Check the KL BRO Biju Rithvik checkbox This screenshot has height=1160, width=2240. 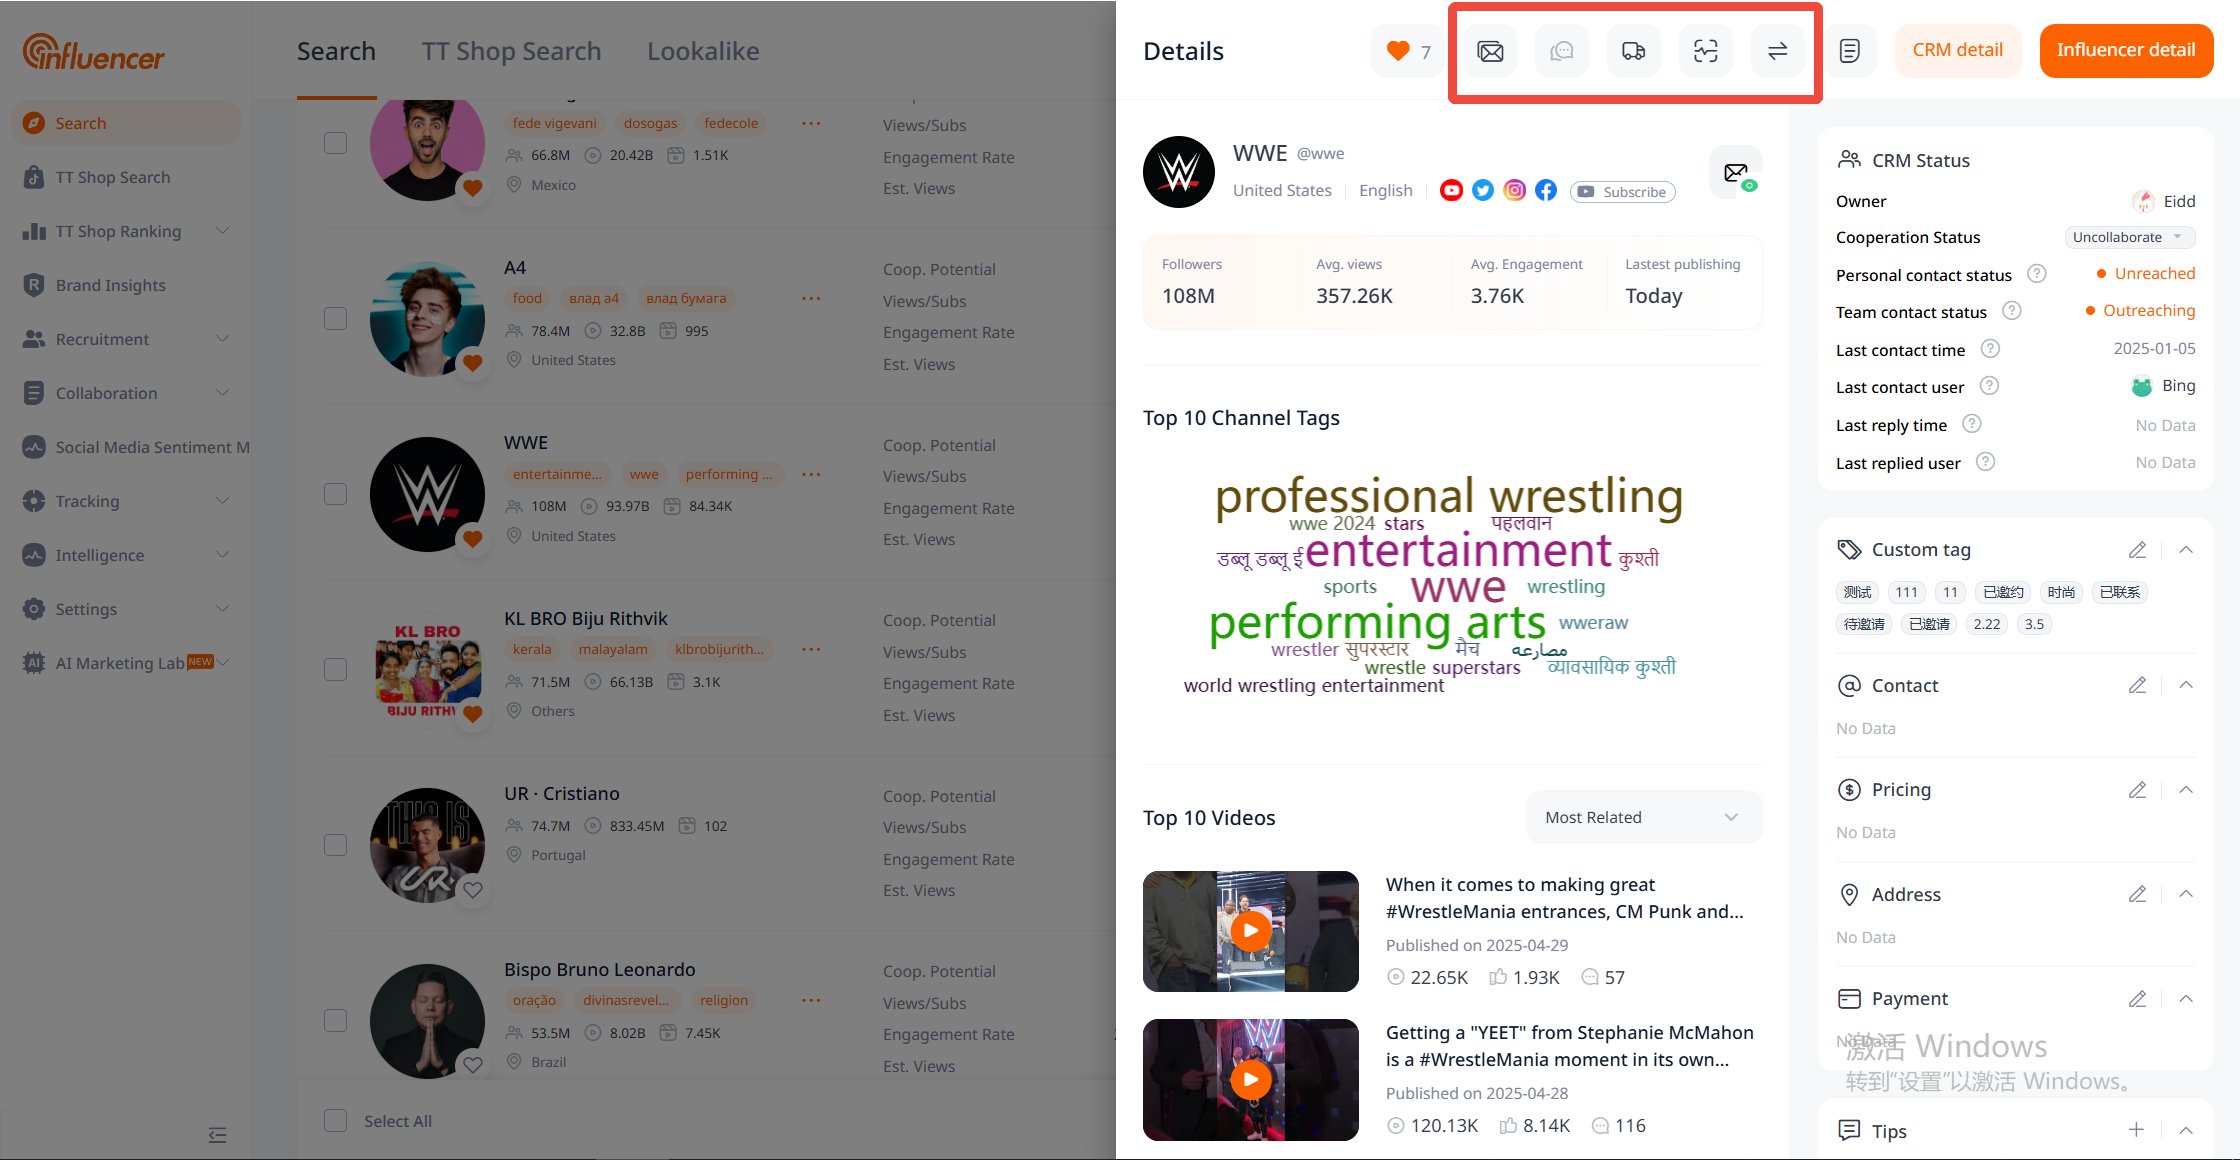point(336,669)
